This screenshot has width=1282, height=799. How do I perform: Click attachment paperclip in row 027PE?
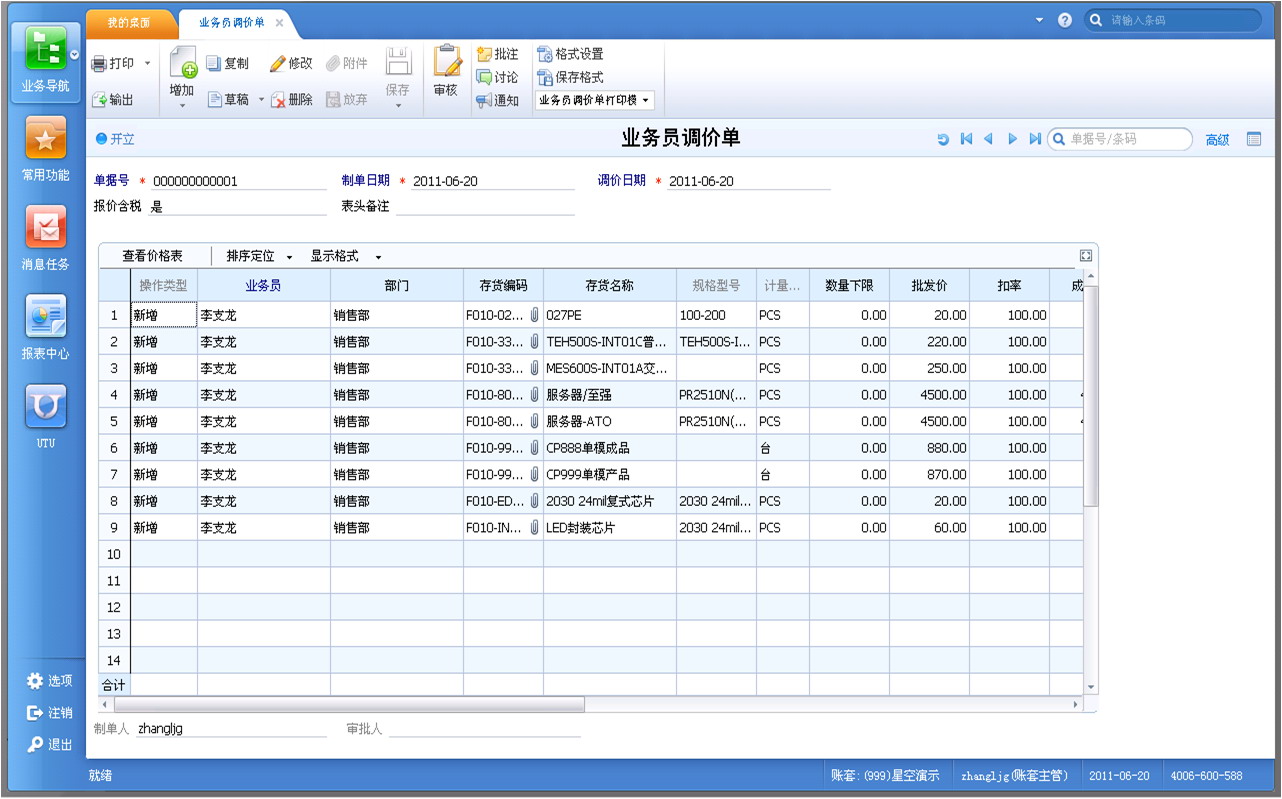click(534, 315)
